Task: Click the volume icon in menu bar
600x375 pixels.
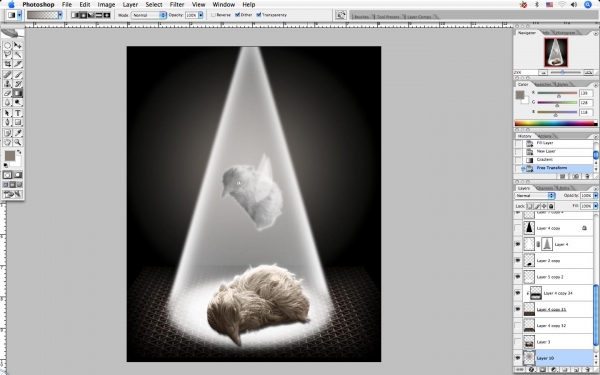Action: 574,5
